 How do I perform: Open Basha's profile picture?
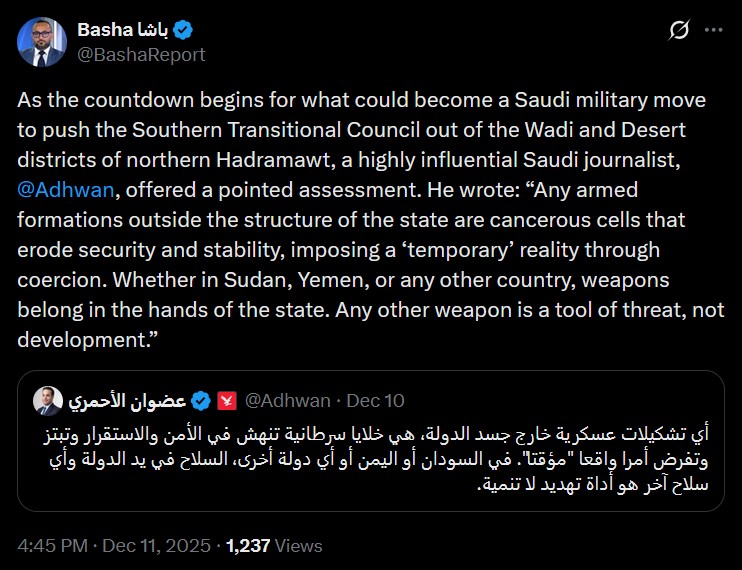tap(41, 42)
